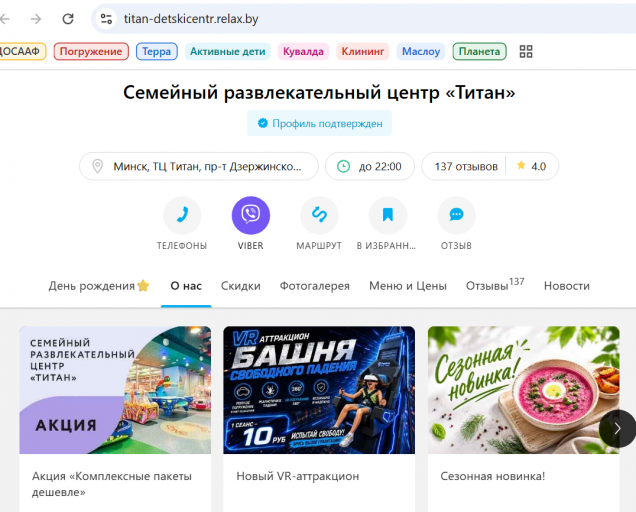Open the VR Башня attraction banner
The height and width of the screenshot is (512, 636).
coord(319,390)
